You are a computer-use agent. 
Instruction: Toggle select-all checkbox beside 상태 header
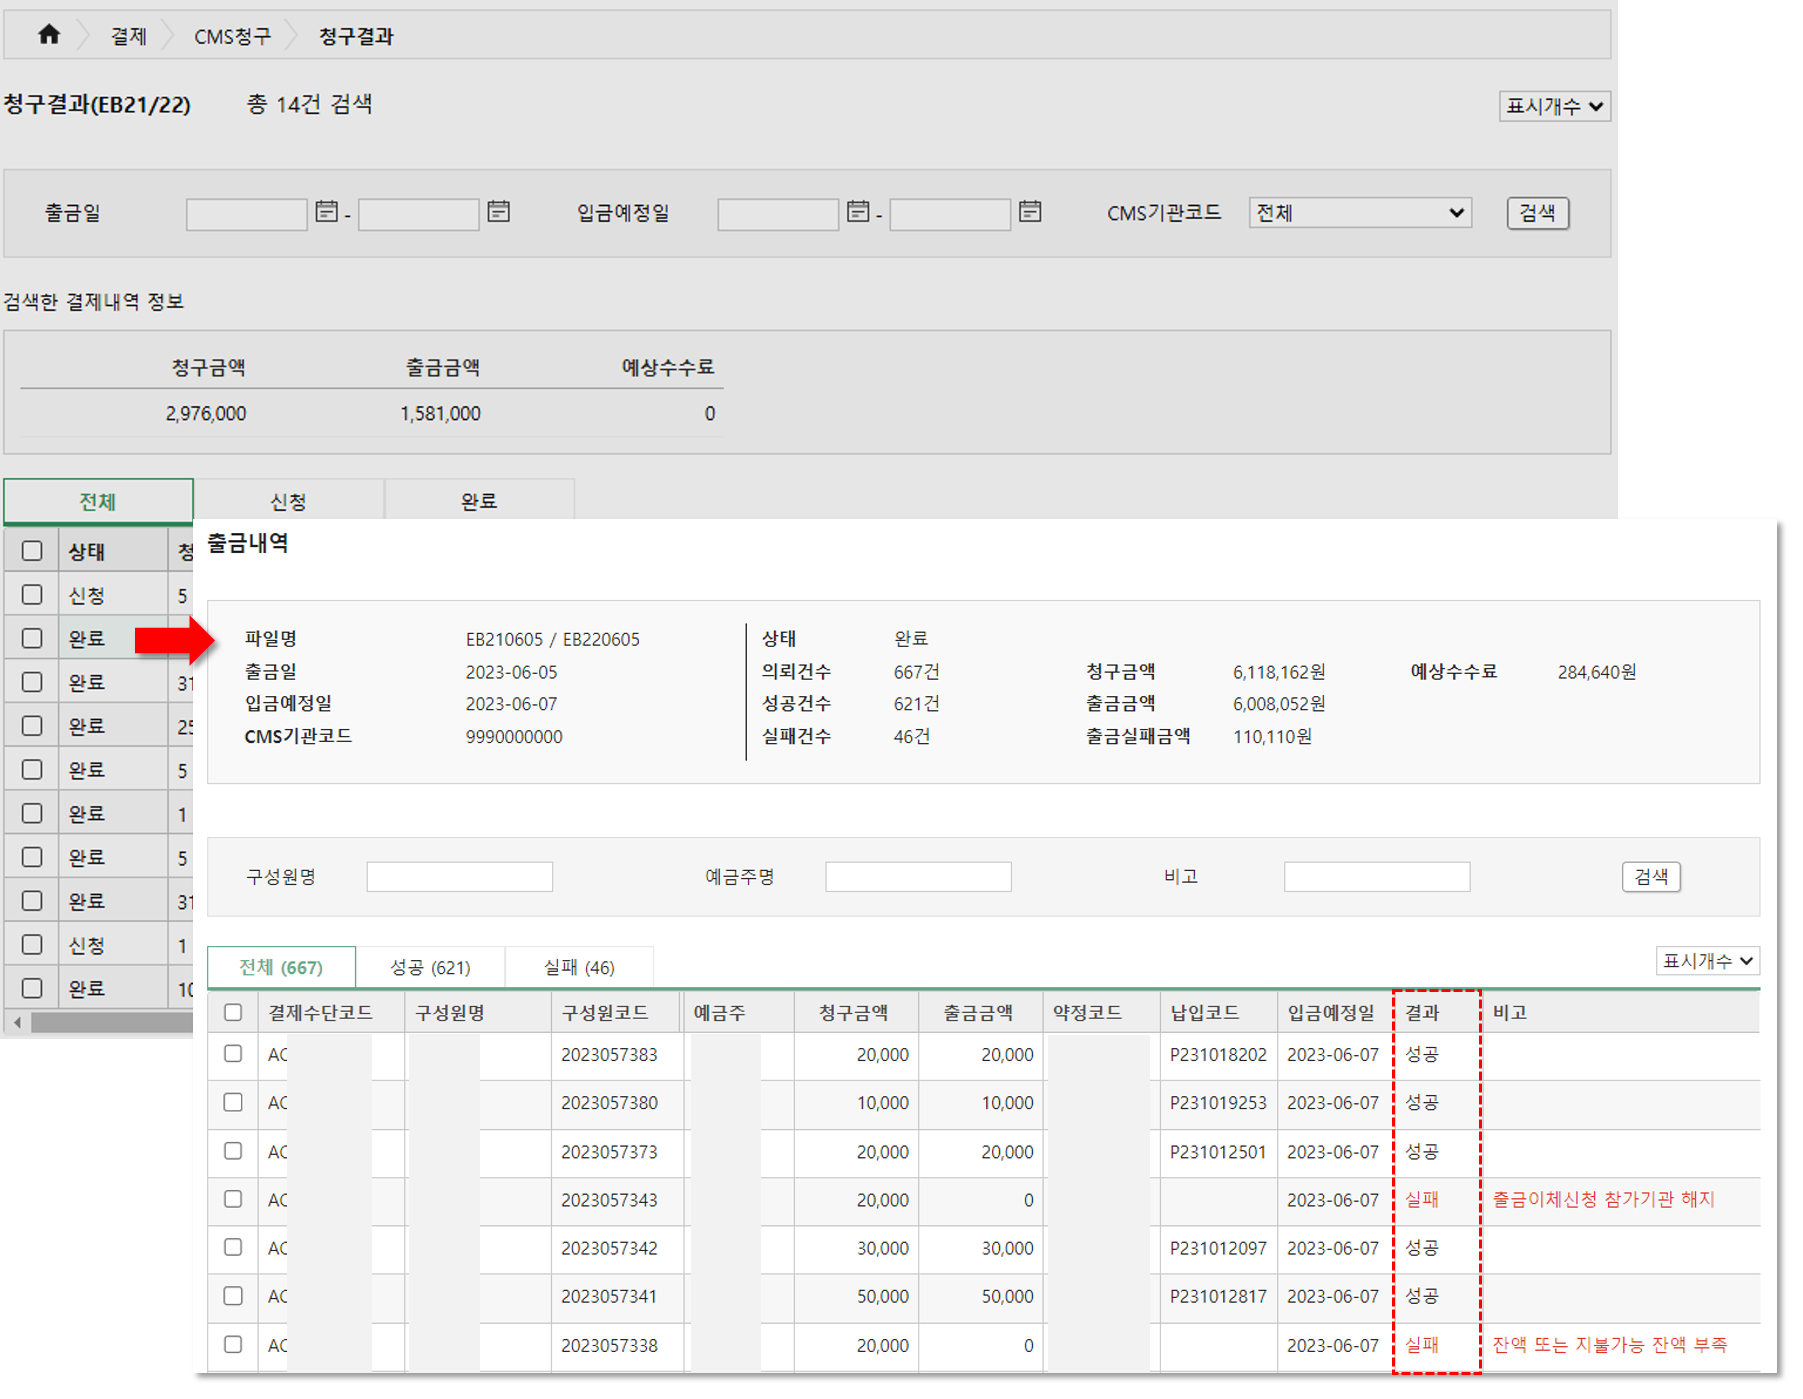(x=32, y=551)
